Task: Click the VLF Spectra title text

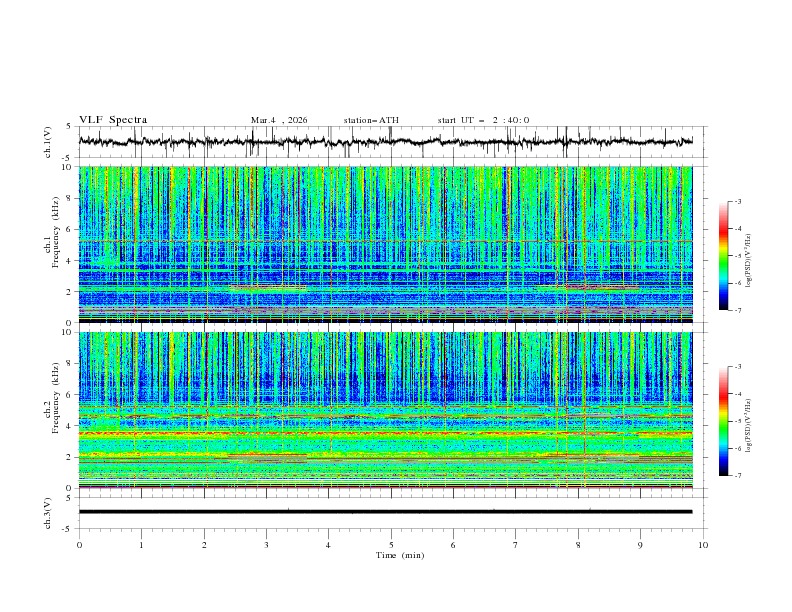Action: click(x=113, y=119)
